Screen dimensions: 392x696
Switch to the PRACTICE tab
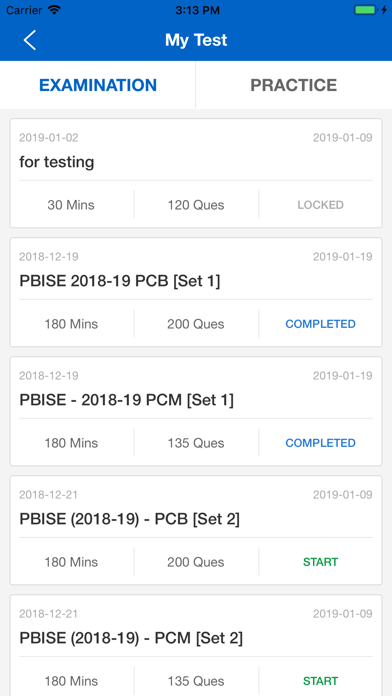coord(293,85)
